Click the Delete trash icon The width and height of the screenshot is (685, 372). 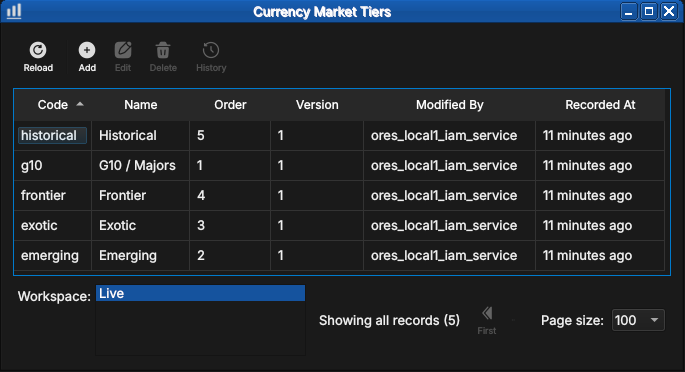coord(163,50)
